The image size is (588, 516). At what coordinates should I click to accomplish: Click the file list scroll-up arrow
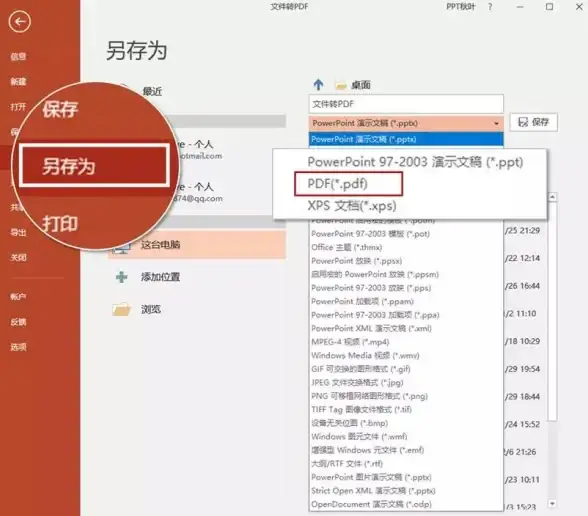pos(552,197)
